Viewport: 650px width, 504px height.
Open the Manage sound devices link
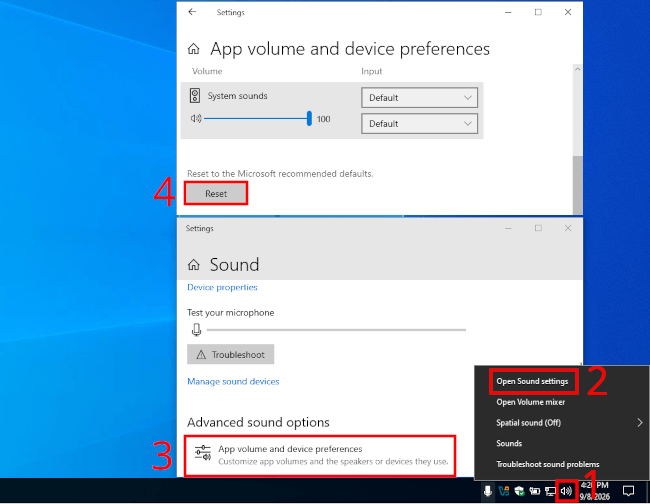[233, 381]
